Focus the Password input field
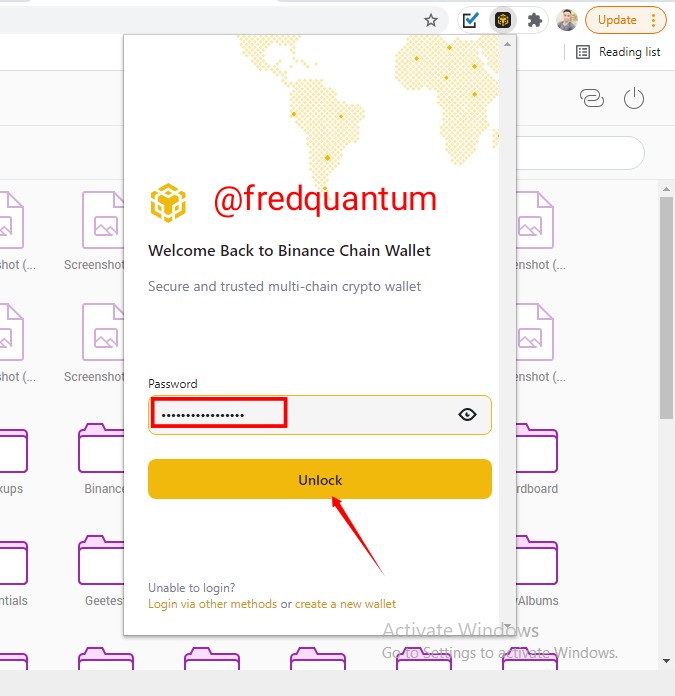This screenshot has width=675, height=696. 320,415
